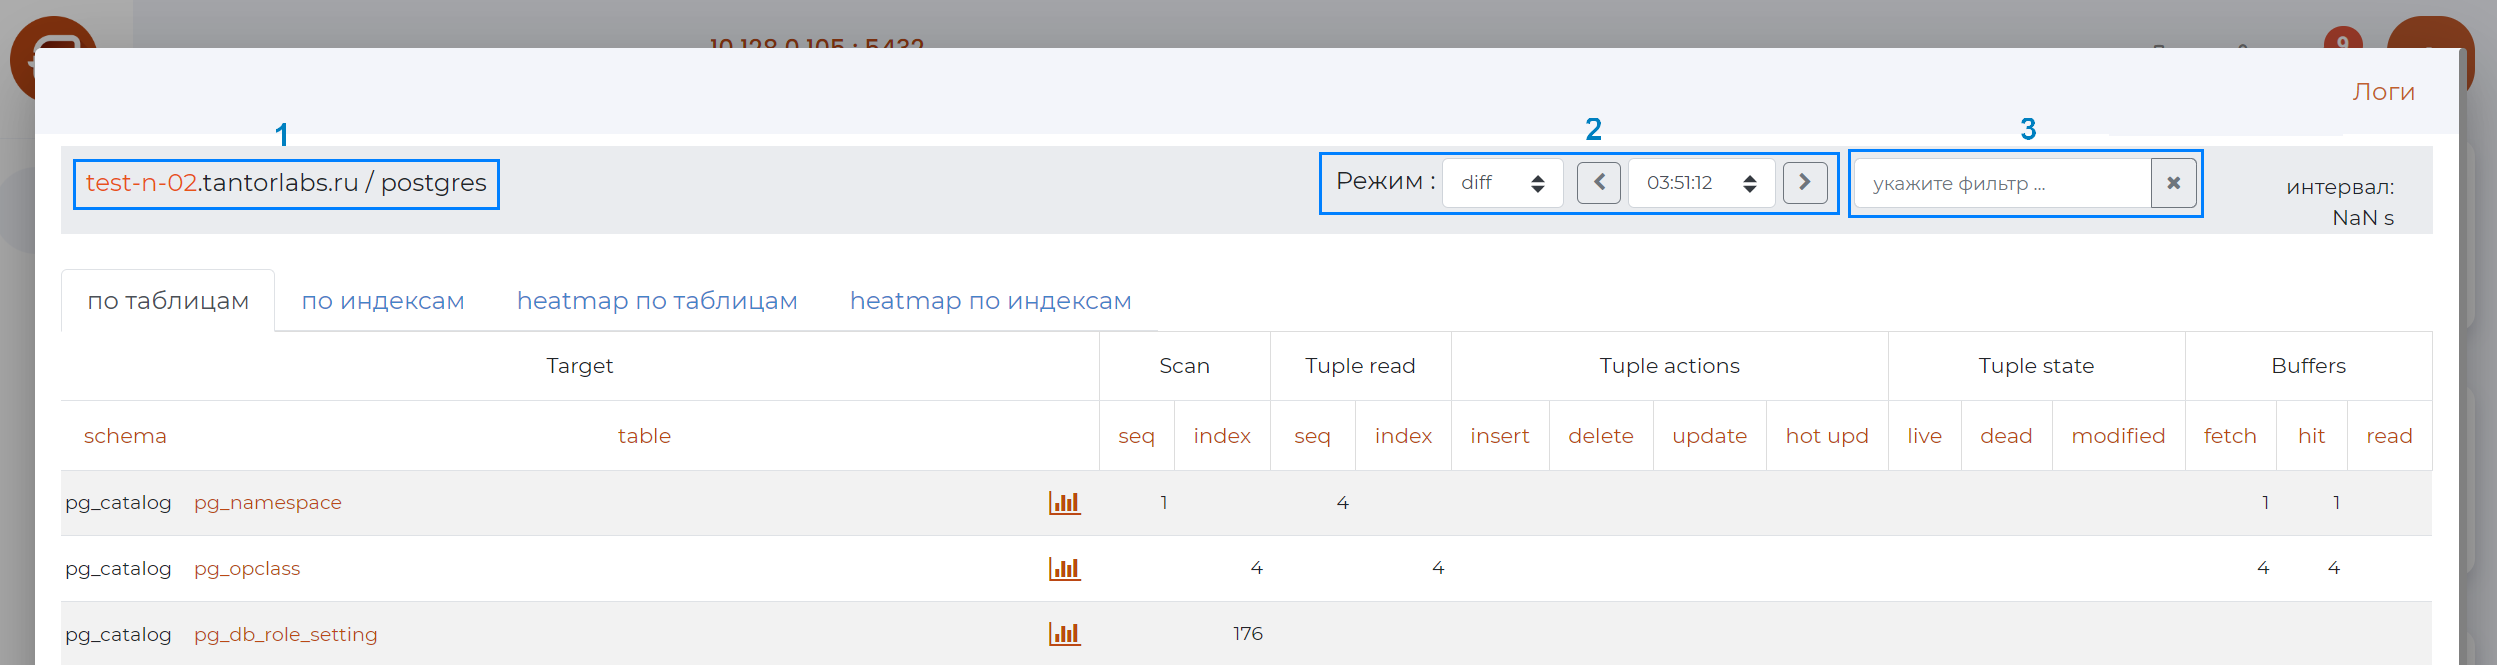Go to previous time snapshot arrow
The height and width of the screenshot is (665, 2497).
1598,183
